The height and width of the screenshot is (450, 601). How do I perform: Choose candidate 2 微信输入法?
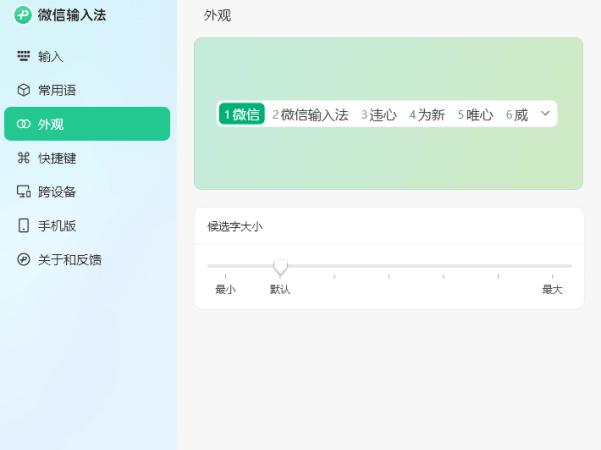(x=310, y=114)
